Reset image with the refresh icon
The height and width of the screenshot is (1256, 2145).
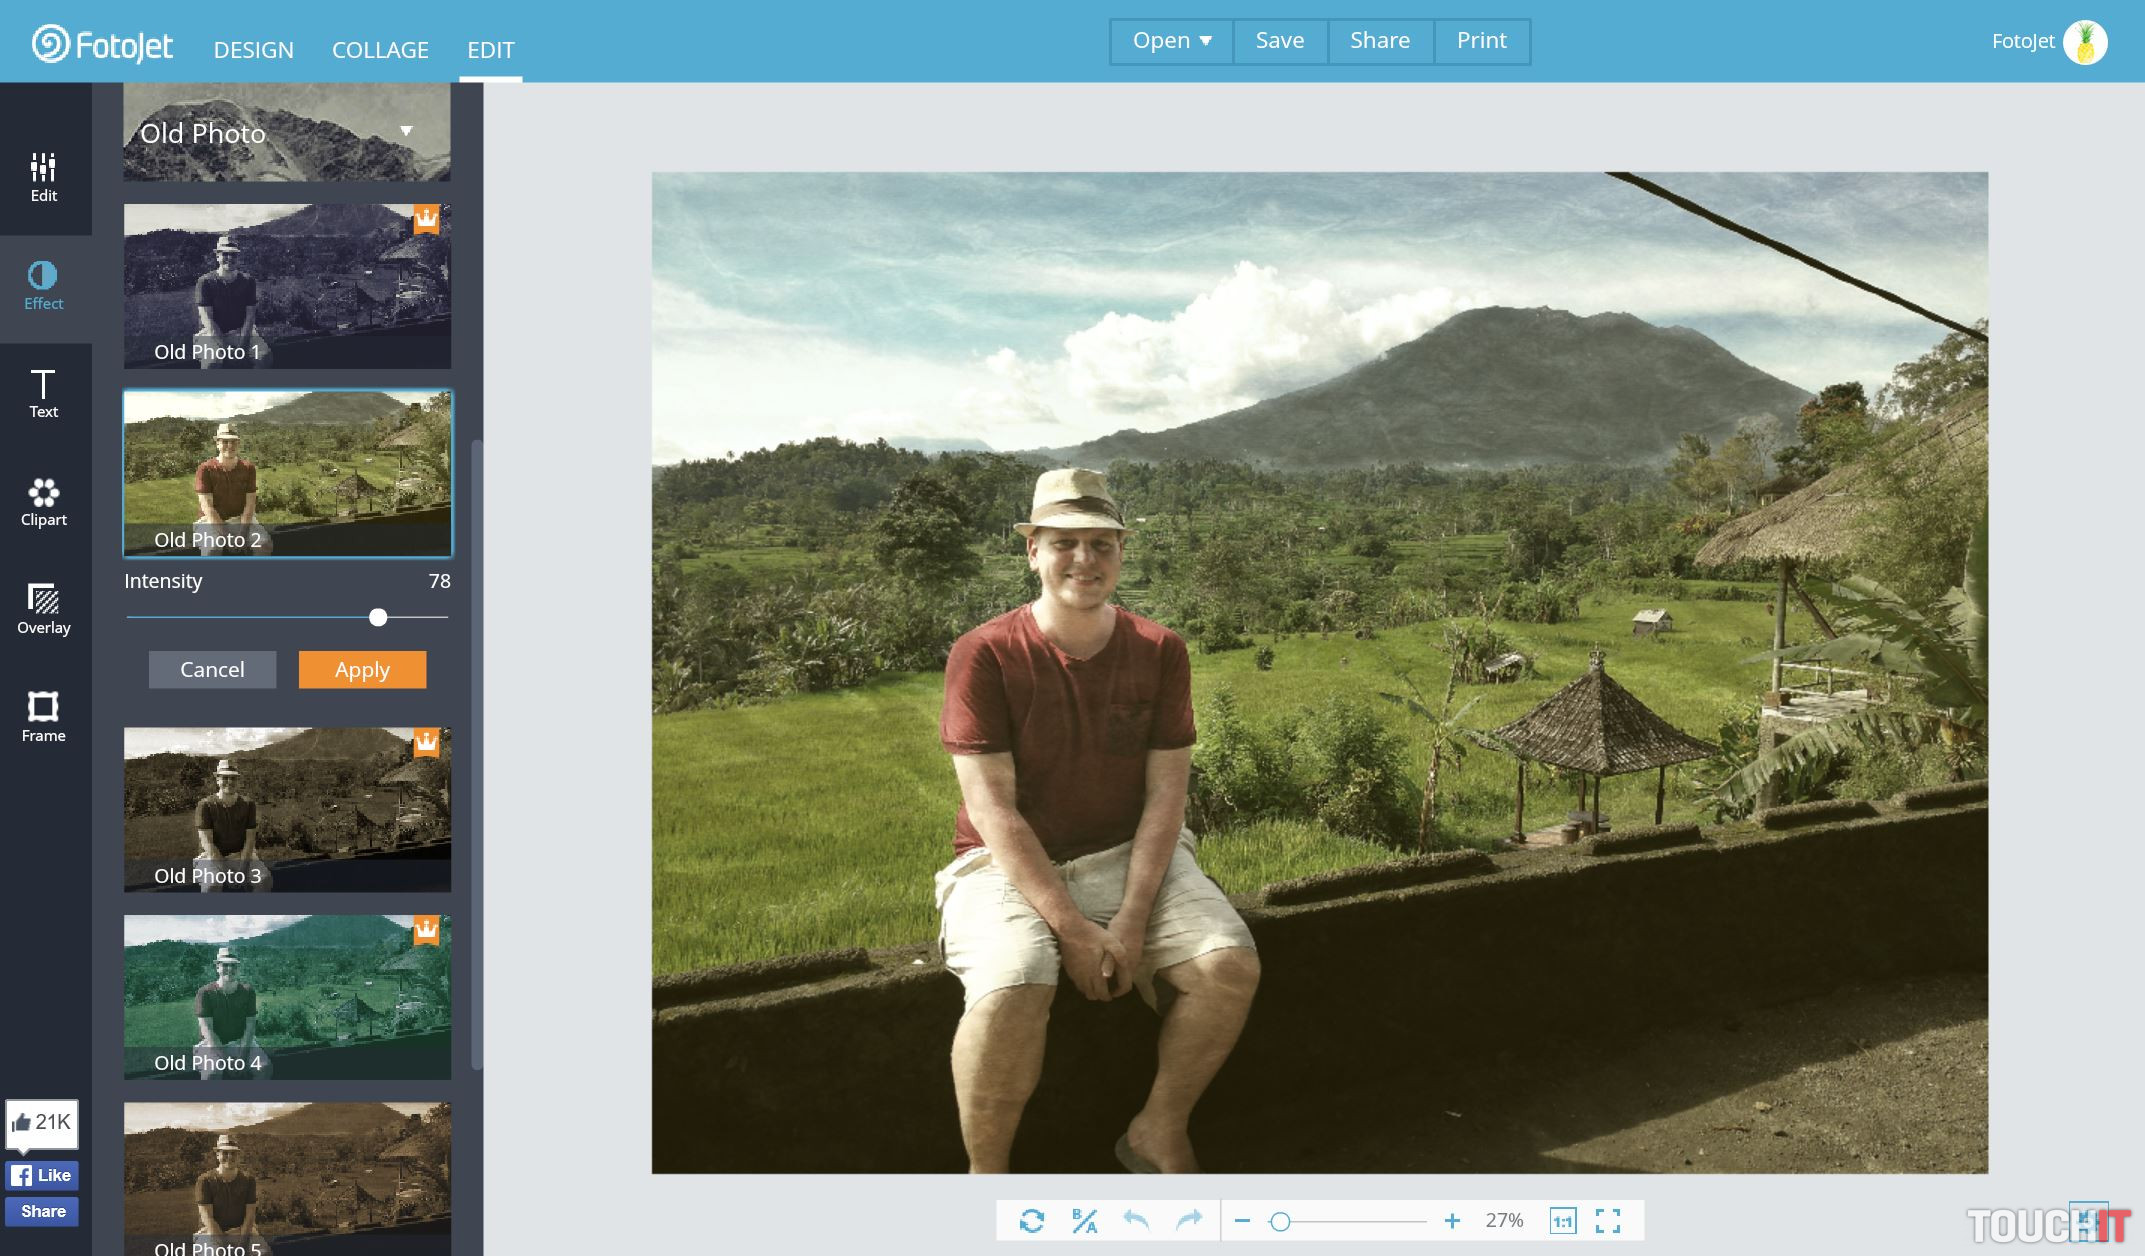[1032, 1220]
